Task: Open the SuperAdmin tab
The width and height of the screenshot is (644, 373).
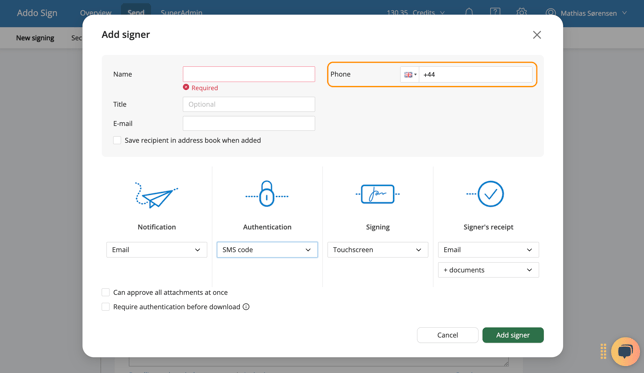Action: (x=181, y=13)
